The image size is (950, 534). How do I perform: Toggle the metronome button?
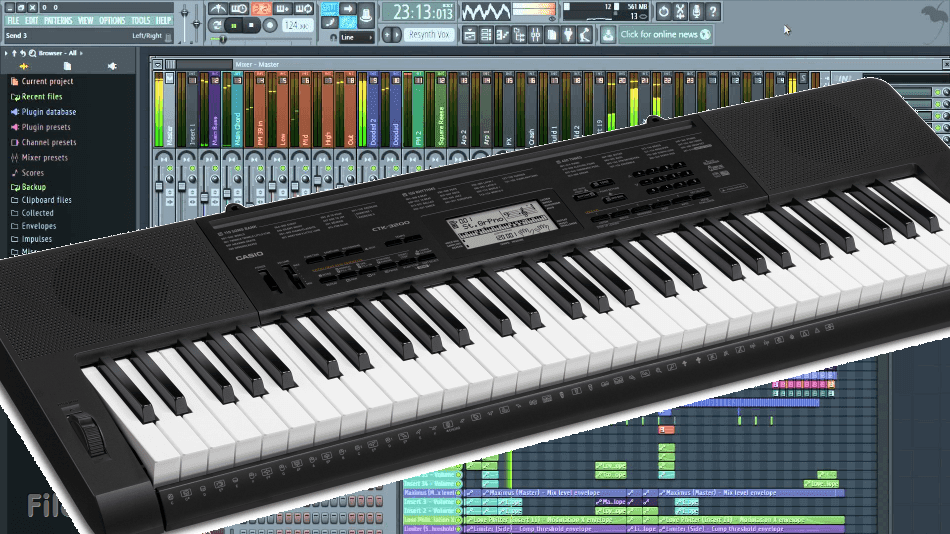218,8
